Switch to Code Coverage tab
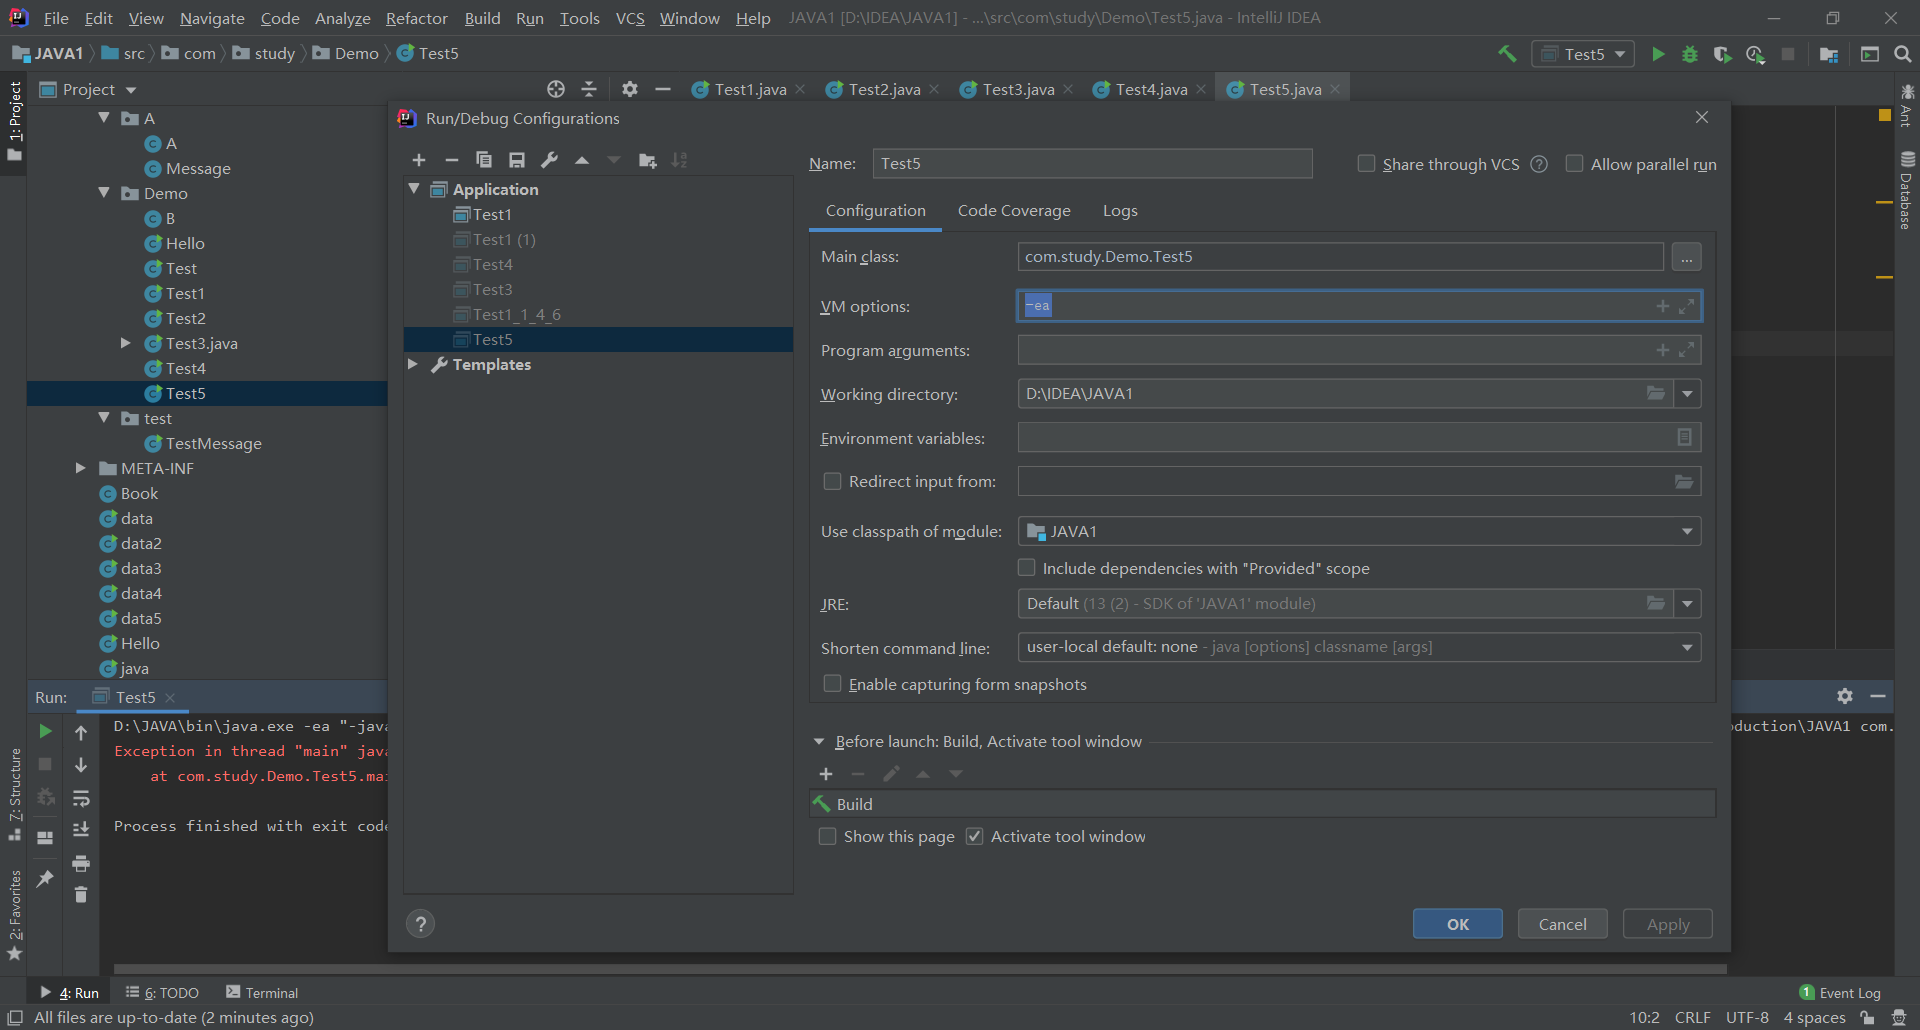The width and height of the screenshot is (1920, 1030). 1014,211
